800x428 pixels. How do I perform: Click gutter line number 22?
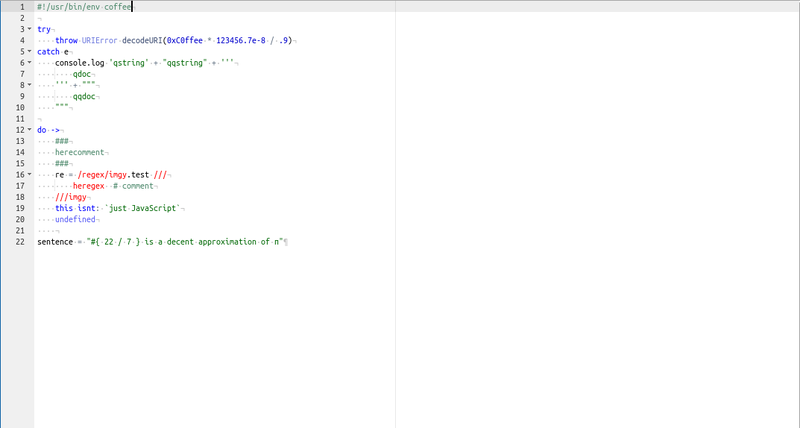20,242
